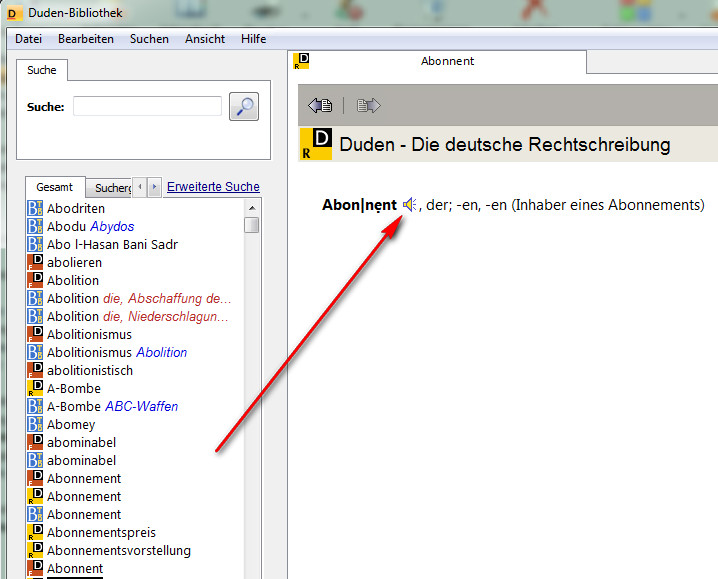Click the icon beside Abo l-Hasan Bani Sadr
This screenshot has height=579, width=718.
pos(35,244)
